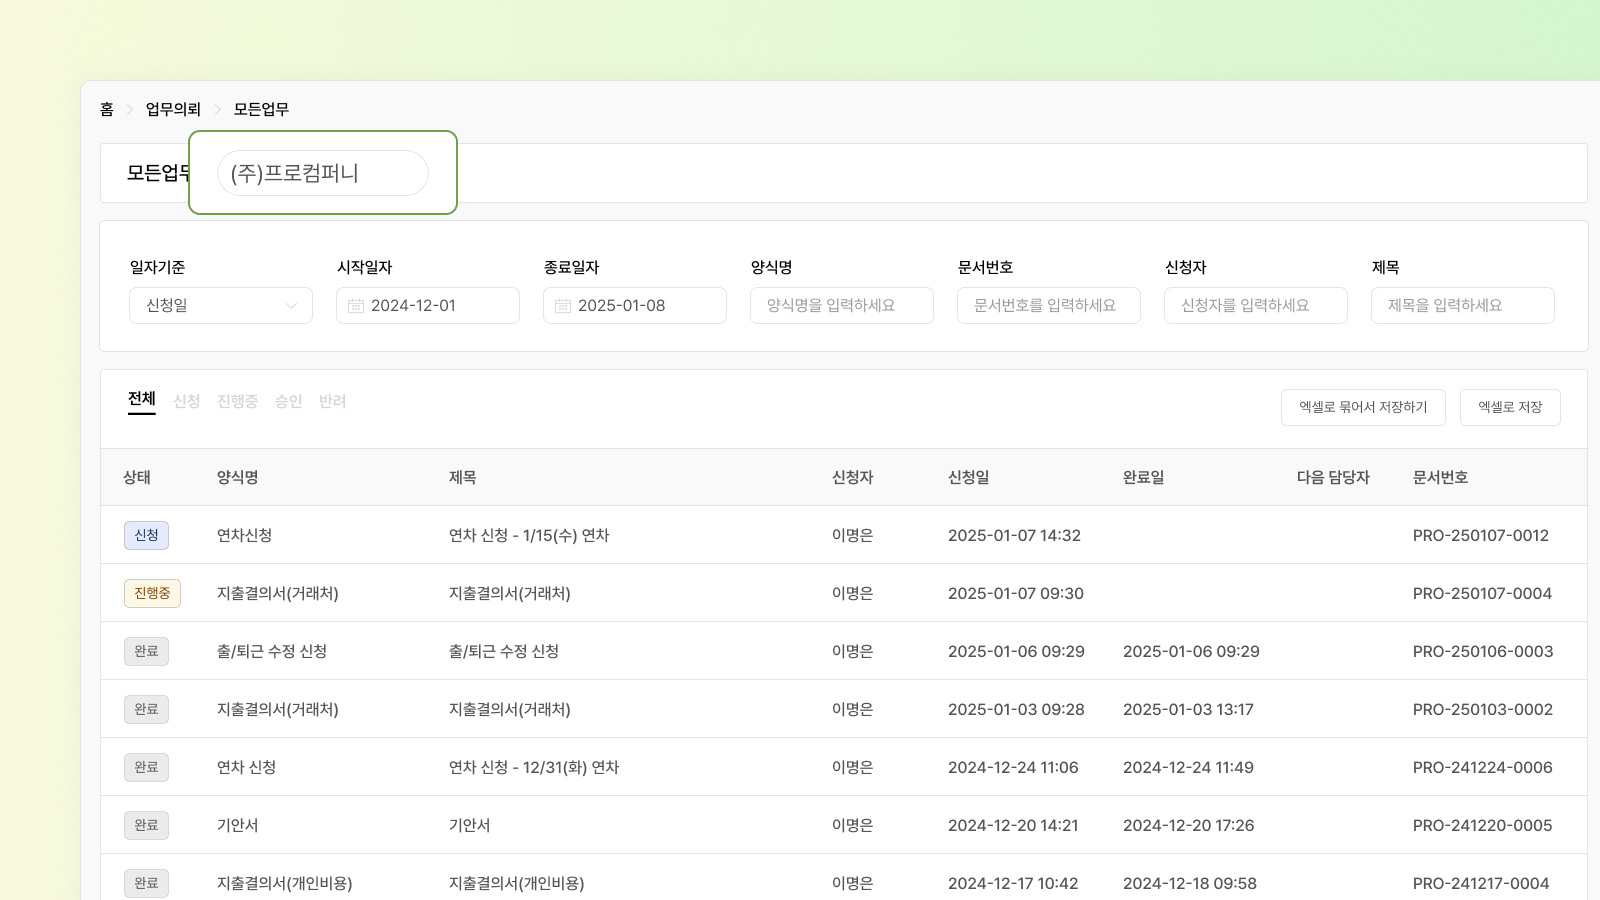Switch to the 전체 tab
Viewport: 1600px width, 900px height.
click(x=142, y=399)
